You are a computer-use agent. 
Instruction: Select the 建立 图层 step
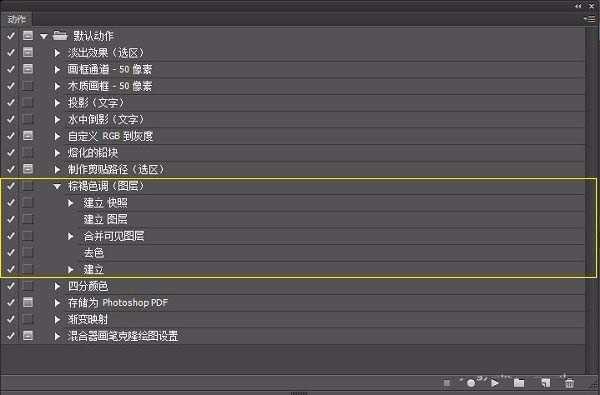[x=106, y=219]
